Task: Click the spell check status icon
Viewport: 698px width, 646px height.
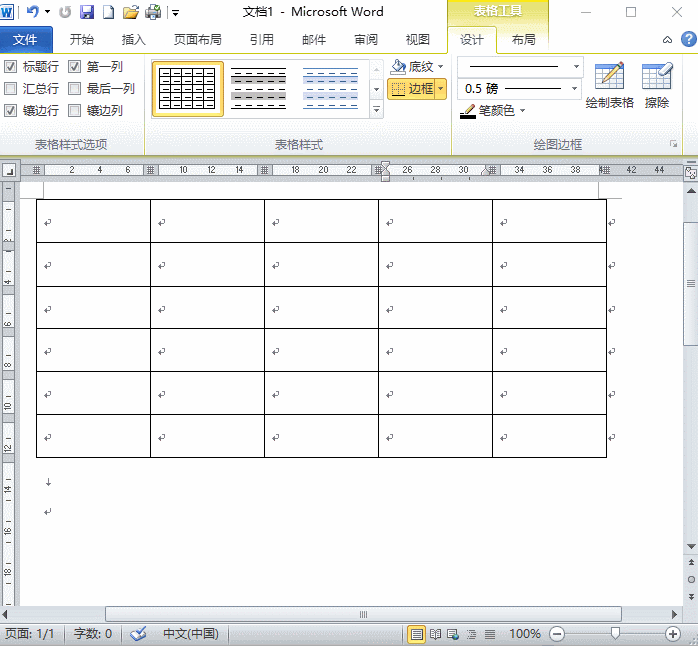Action: [x=138, y=634]
